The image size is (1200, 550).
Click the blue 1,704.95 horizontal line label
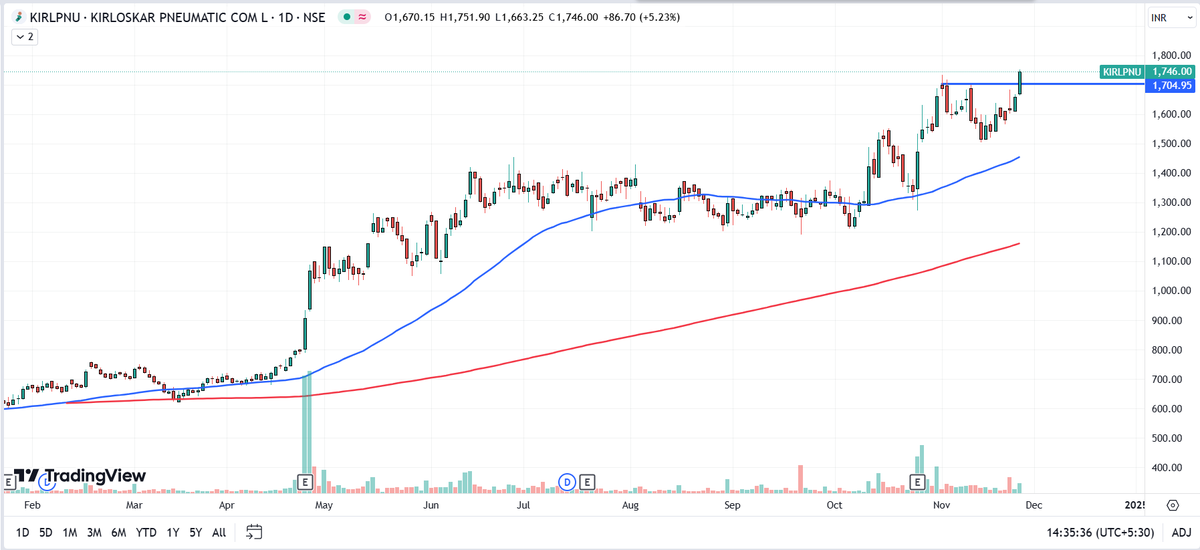pyautogui.click(x=1171, y=86)
